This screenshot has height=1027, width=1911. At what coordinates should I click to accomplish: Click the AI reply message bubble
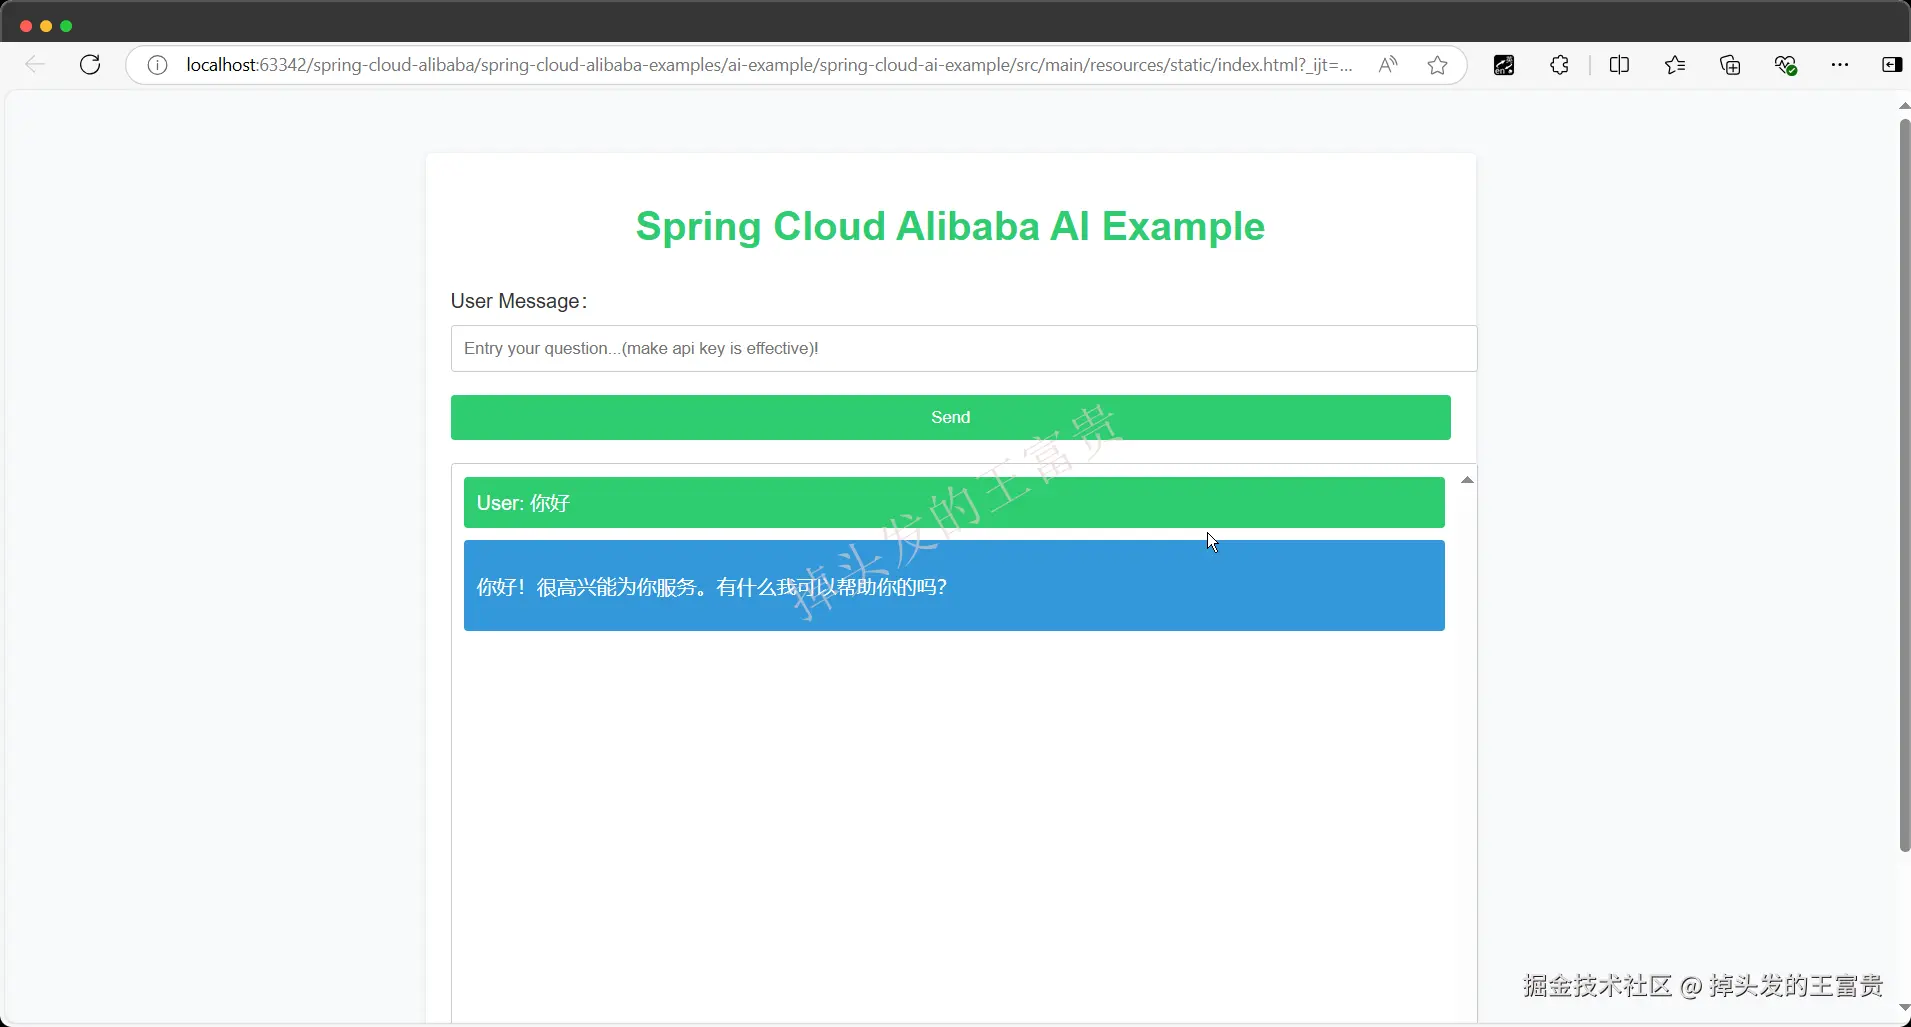954,586
